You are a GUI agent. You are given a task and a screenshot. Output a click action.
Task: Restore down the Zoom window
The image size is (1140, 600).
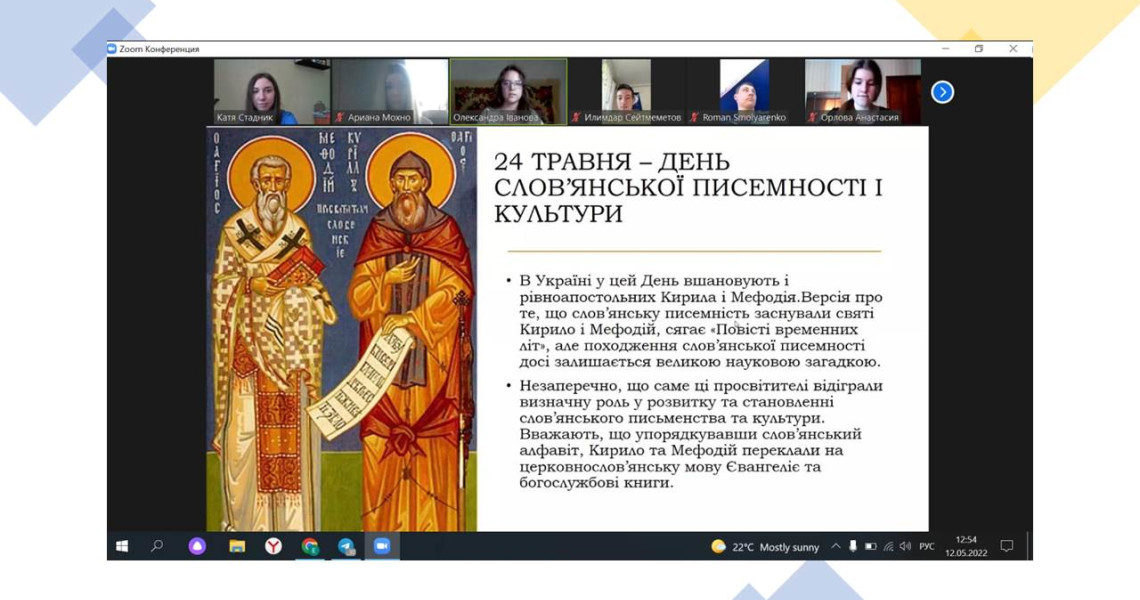(x=979, y=49)
